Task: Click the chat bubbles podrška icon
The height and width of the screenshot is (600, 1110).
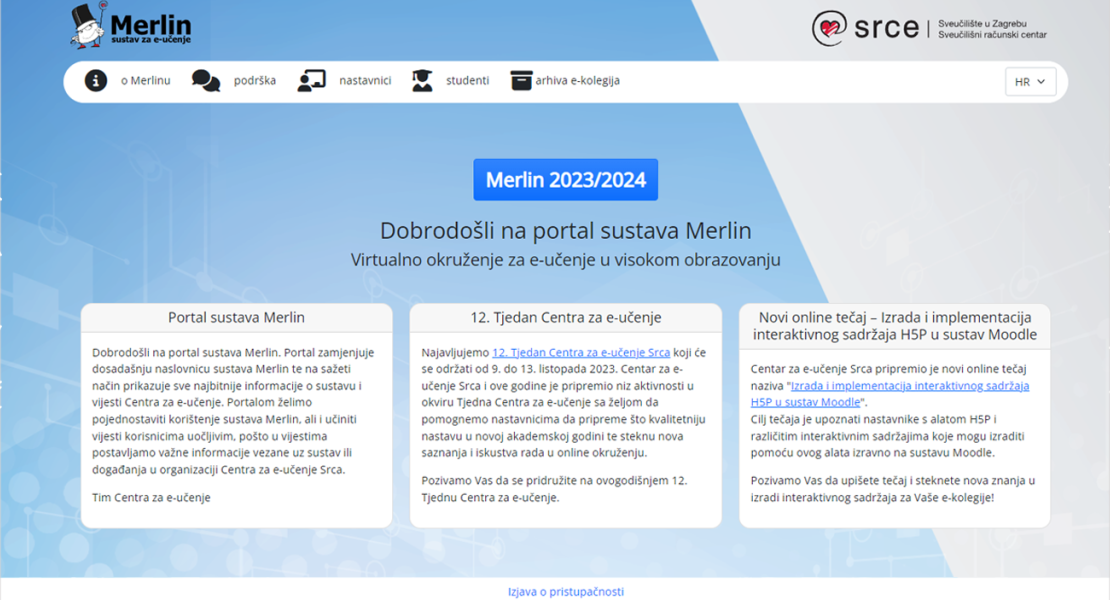Action: pos(206,81)
